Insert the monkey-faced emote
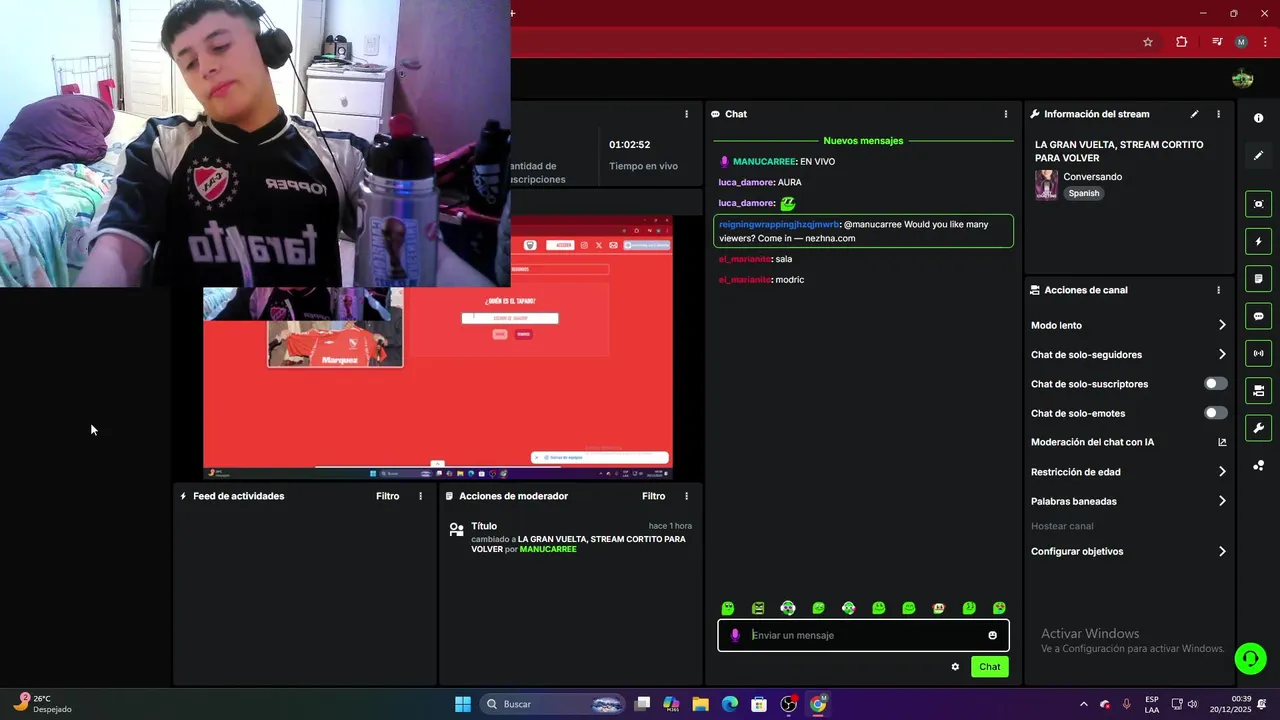 pyautogui.click(x=939, y=608)
